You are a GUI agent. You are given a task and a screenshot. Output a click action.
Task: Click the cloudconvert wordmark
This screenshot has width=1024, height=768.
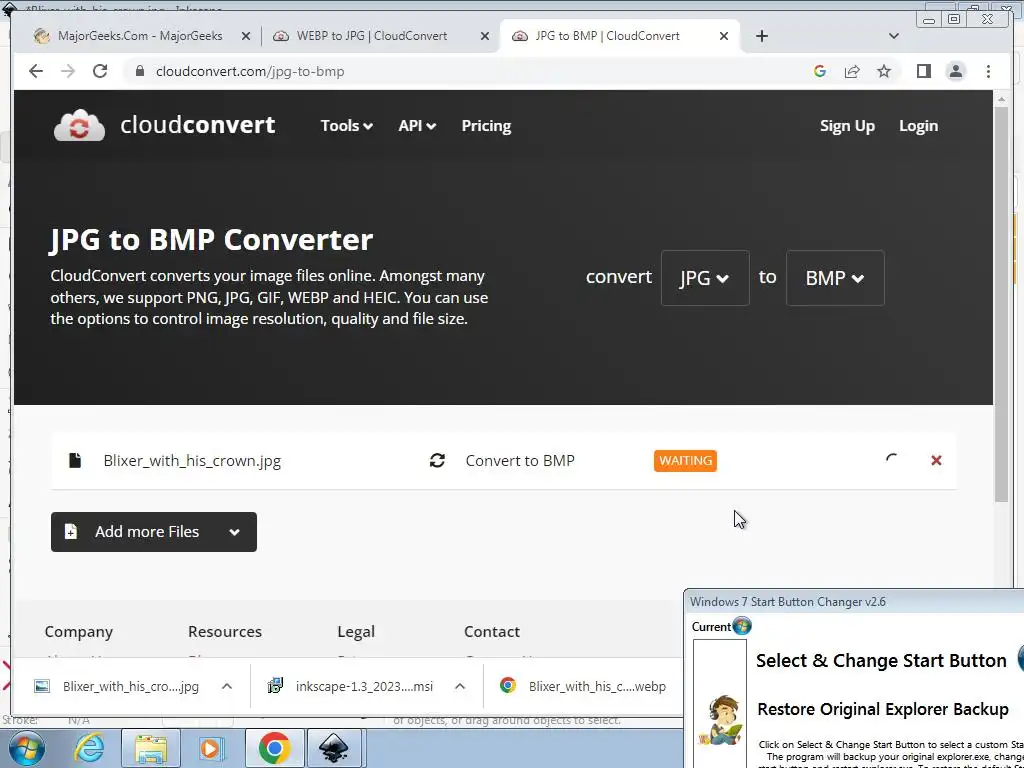(197, 125)
